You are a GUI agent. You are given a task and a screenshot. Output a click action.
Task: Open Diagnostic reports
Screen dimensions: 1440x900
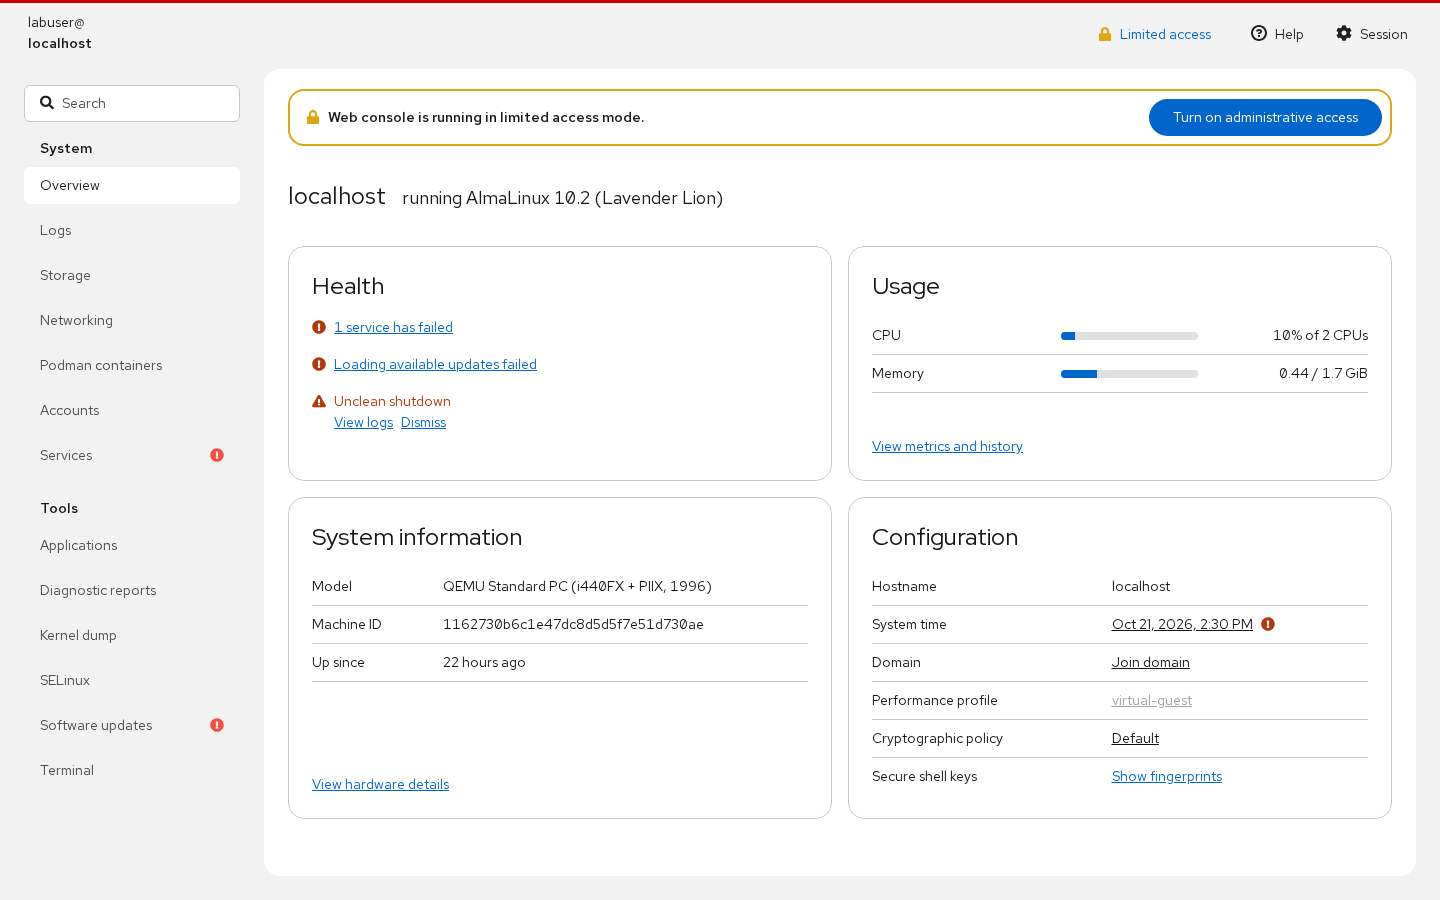coord(132,590)
